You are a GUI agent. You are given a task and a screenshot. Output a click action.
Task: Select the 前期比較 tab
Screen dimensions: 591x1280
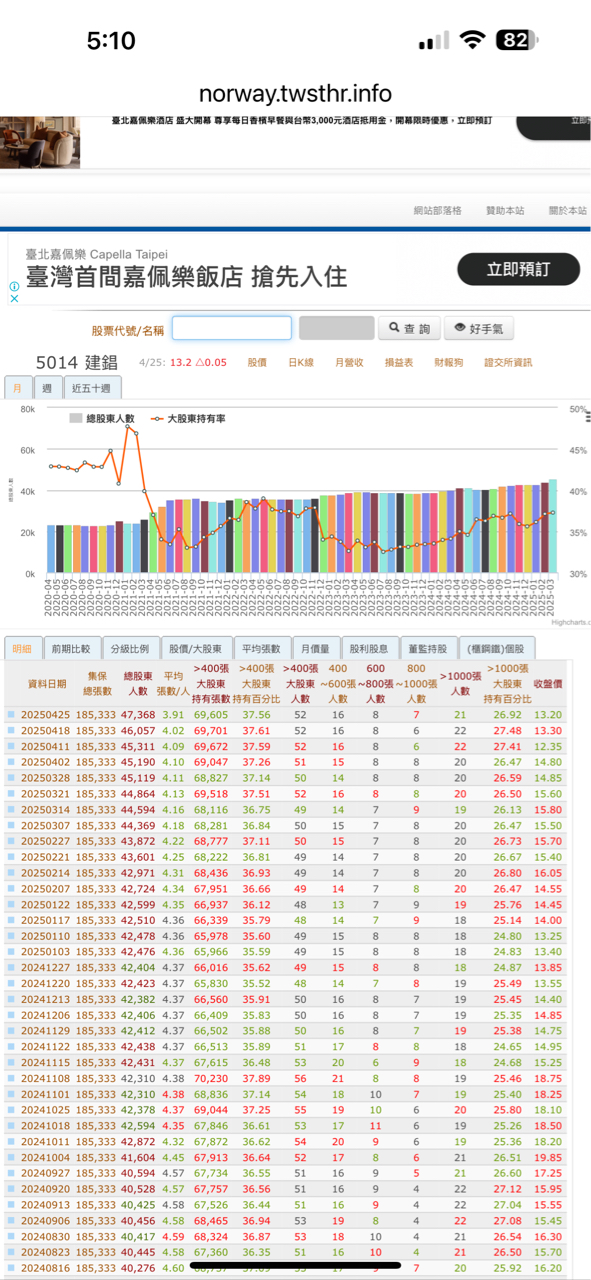point(72,648)
